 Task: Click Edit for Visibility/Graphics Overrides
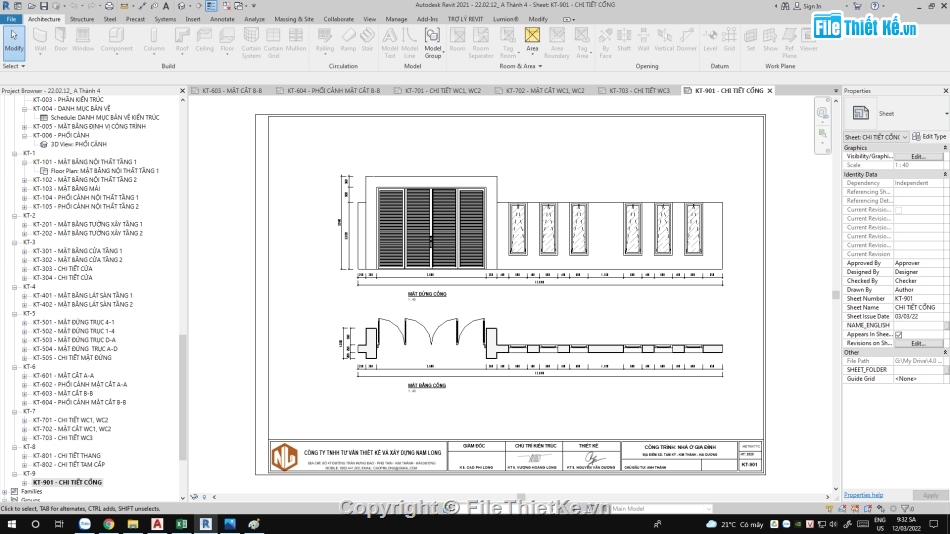coord(918,156)
